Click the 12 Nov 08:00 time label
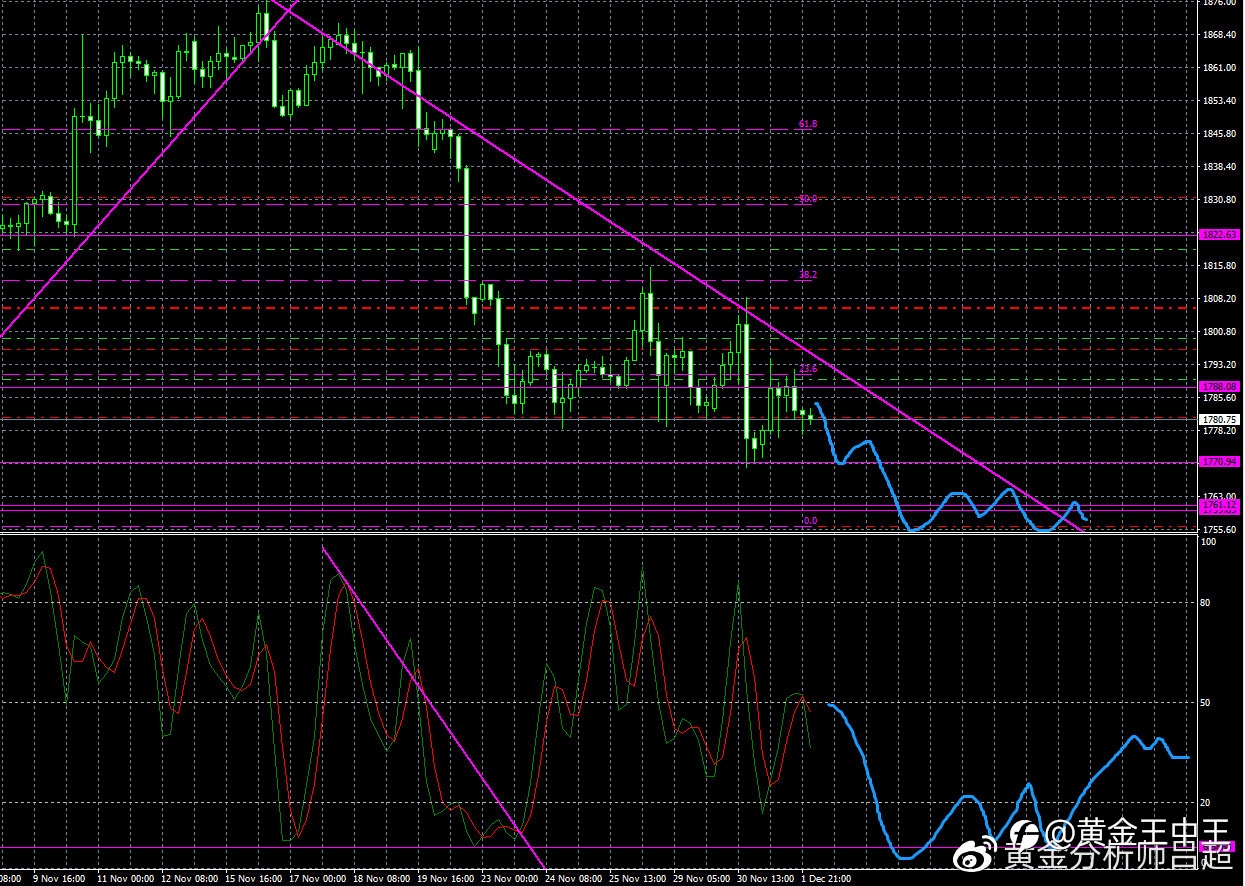 point(190,879)
